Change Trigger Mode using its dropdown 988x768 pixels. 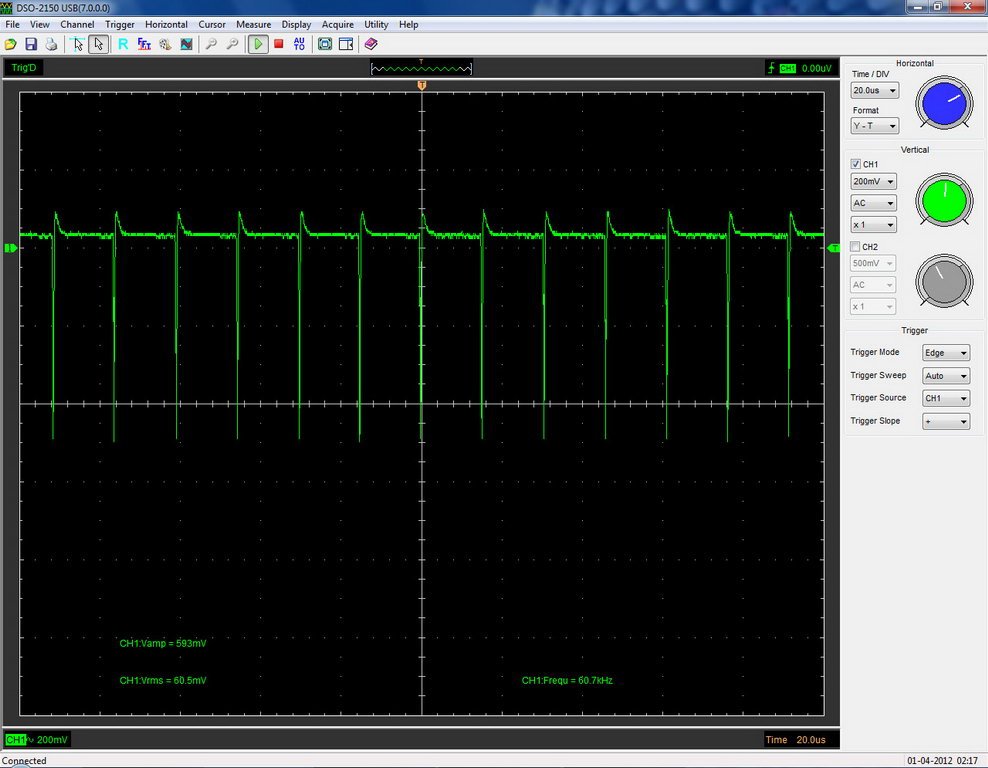[945, 352]
